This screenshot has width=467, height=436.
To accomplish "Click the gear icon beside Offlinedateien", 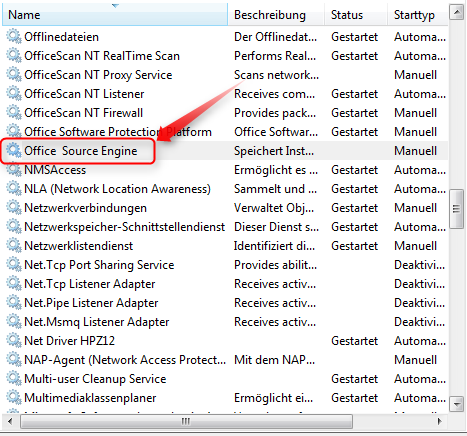I will [x=14, y=36].
